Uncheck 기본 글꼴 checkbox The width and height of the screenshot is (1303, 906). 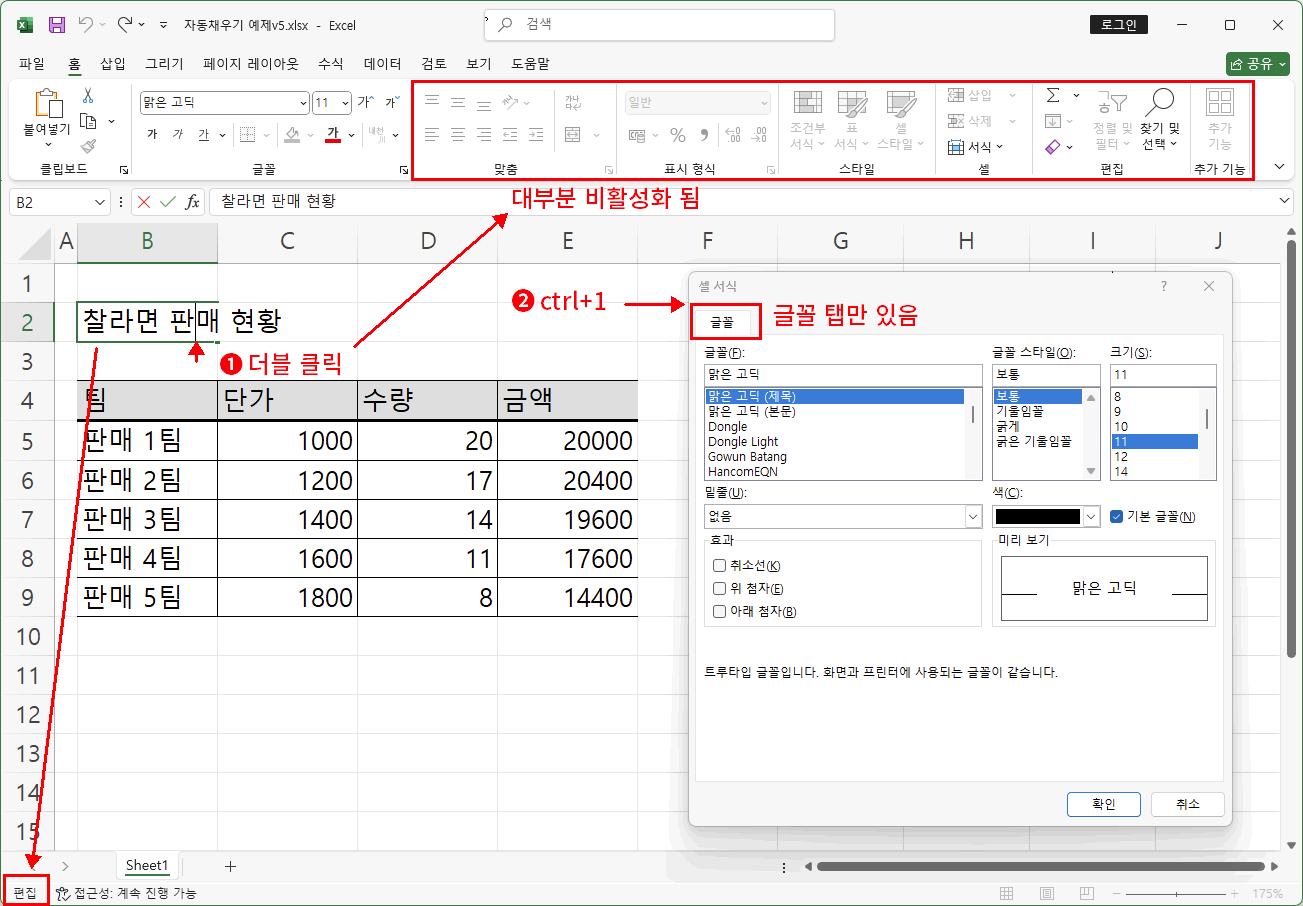(x=1117, y=517)
